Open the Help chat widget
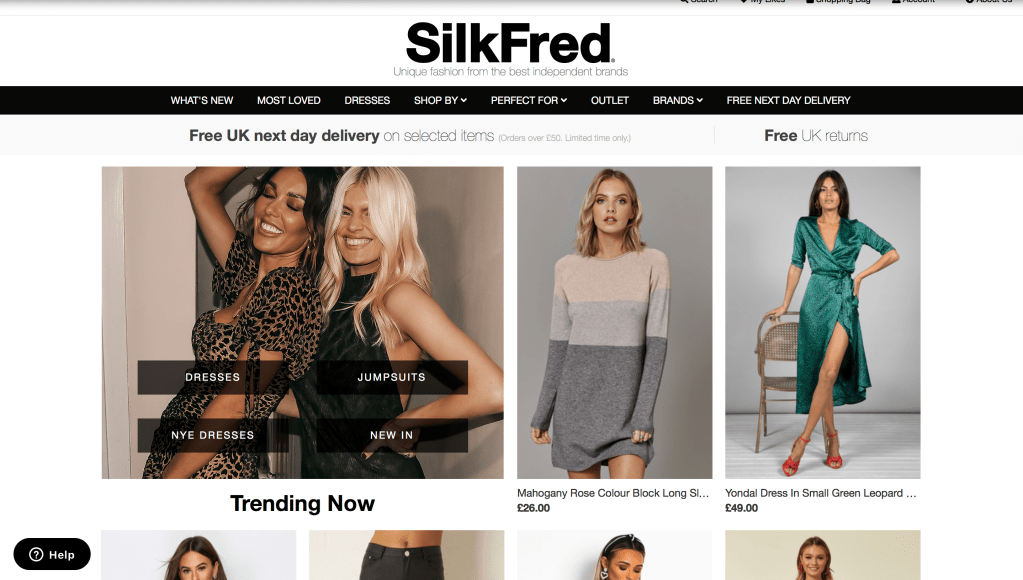This screenshot has height=580, width=1023. (52, 554)
